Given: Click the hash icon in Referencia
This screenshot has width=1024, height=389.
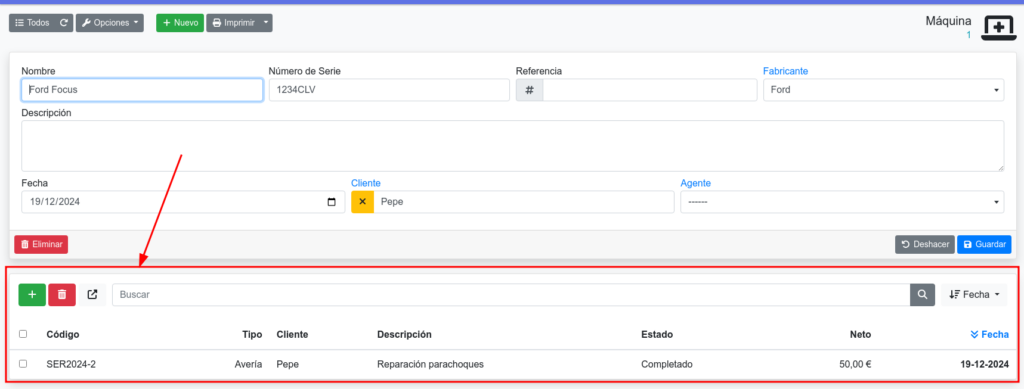Looking at the screenshot, I should click(x=530, y=90).
